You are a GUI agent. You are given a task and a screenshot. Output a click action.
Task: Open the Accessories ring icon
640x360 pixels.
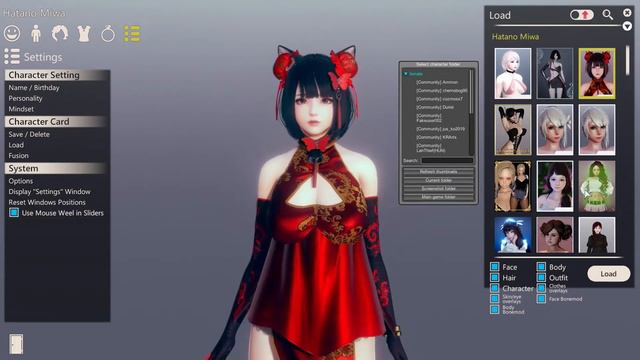point(108,34)
